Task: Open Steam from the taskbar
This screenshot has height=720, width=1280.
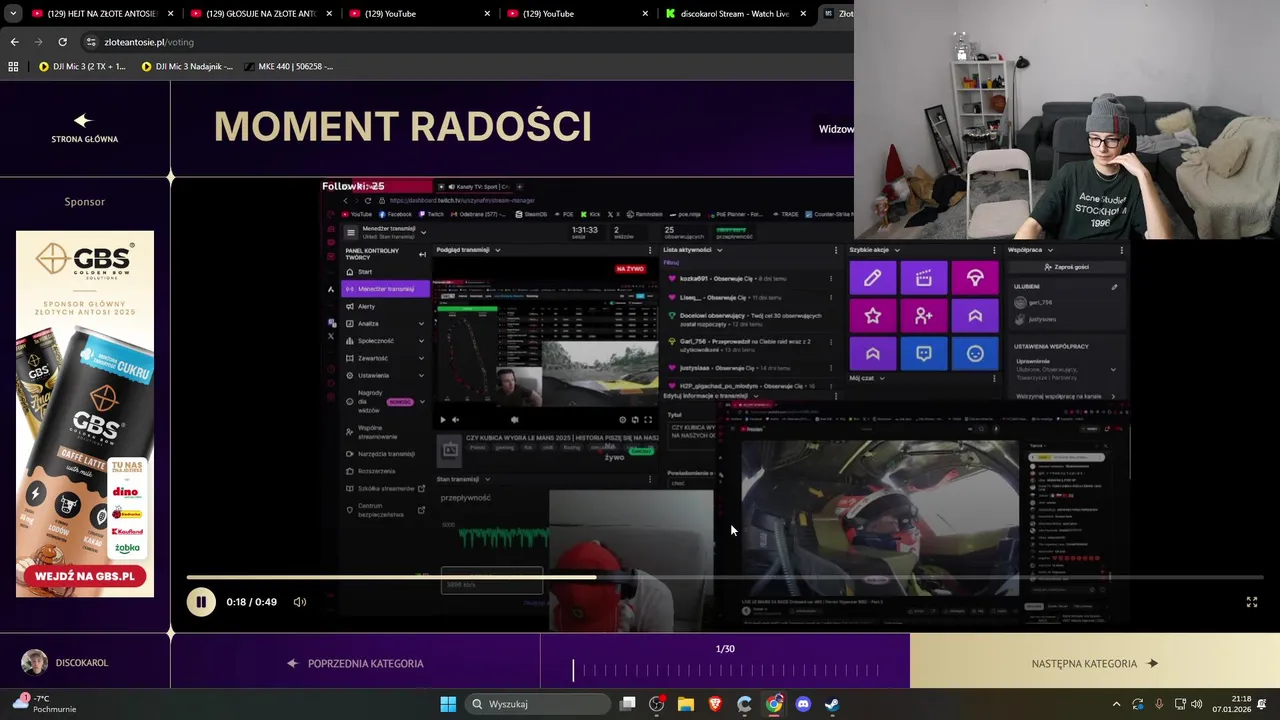Action: point(832,704)
